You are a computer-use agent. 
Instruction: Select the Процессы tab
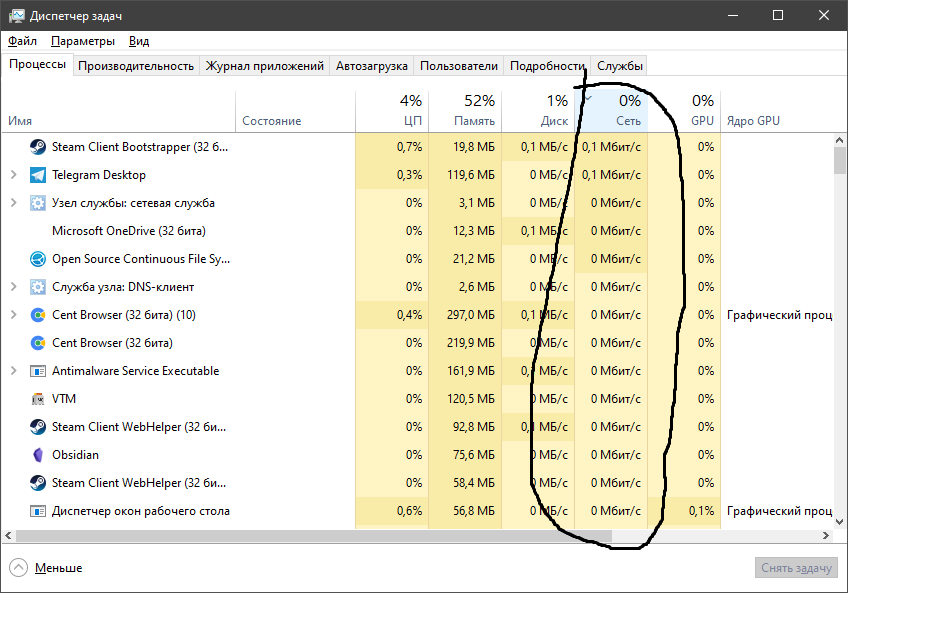click(37, 64)
